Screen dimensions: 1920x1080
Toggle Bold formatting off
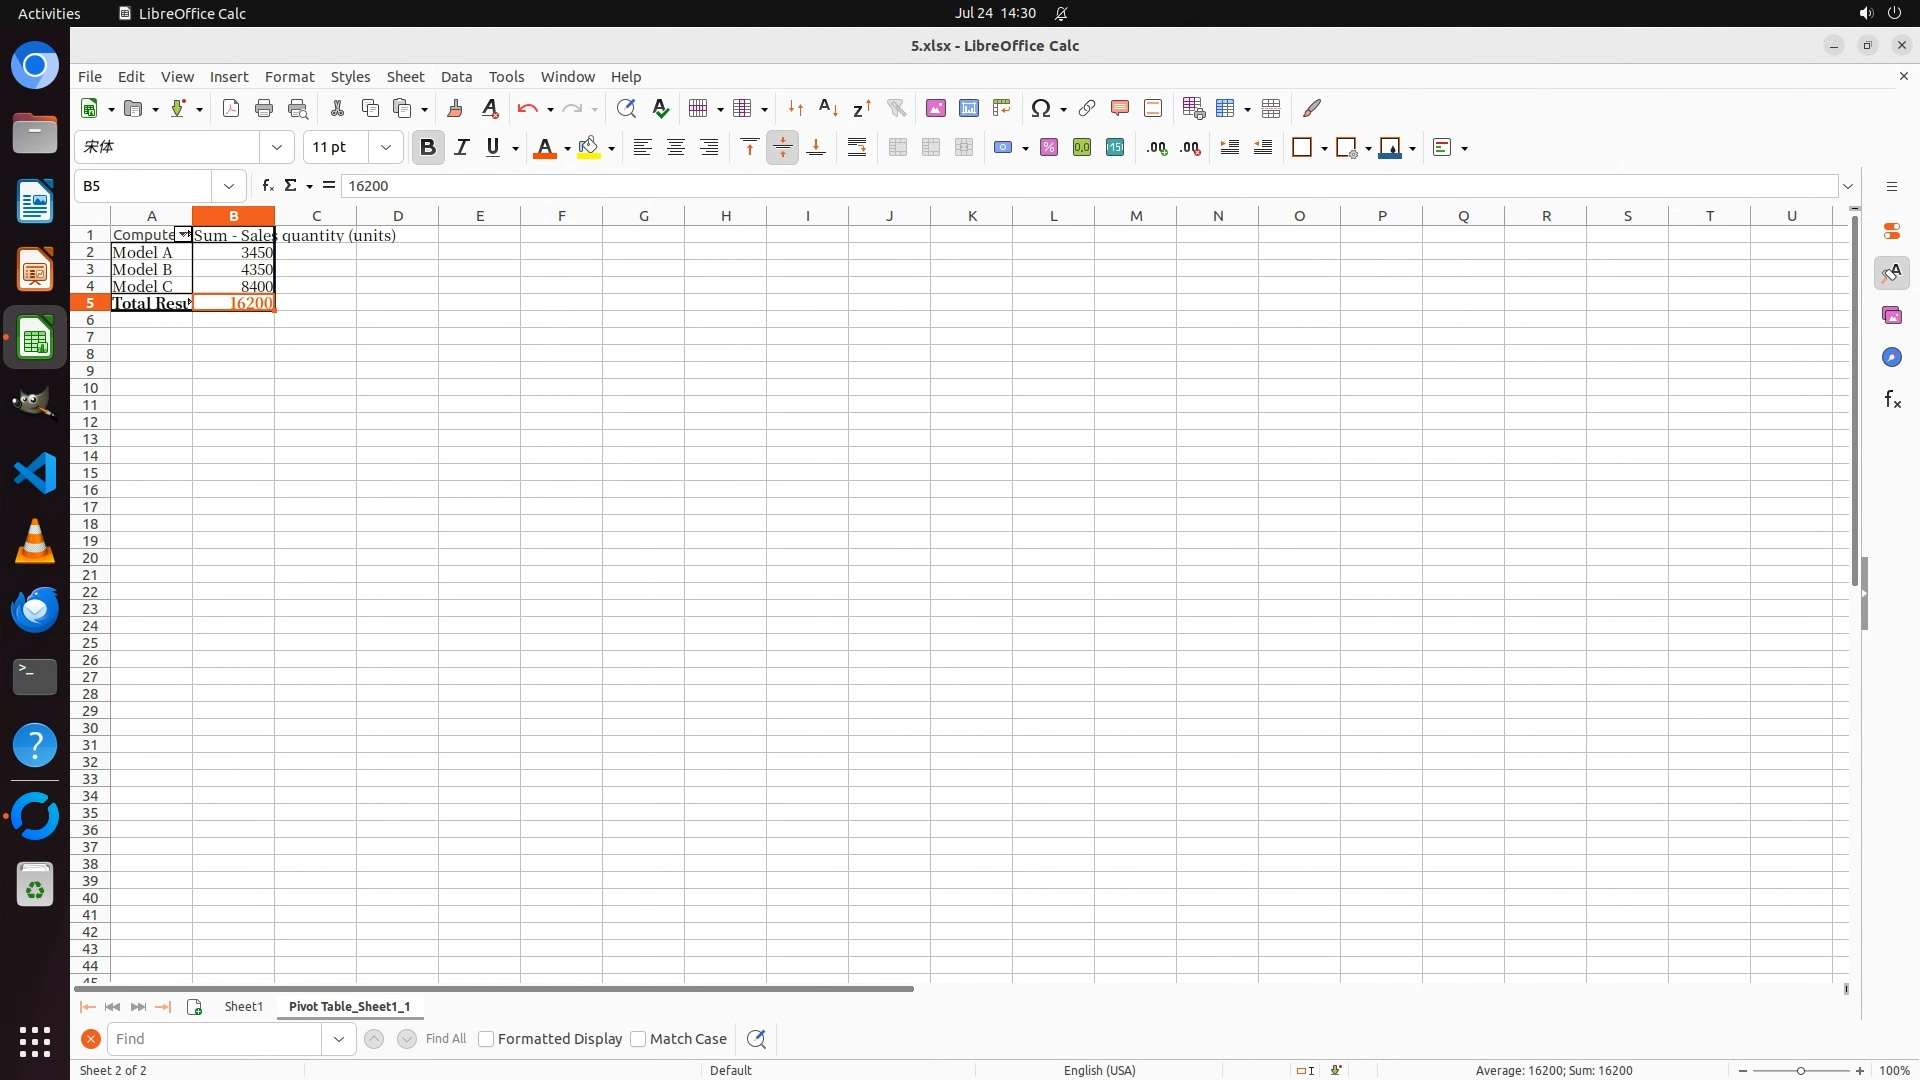(x=428, y=148)
